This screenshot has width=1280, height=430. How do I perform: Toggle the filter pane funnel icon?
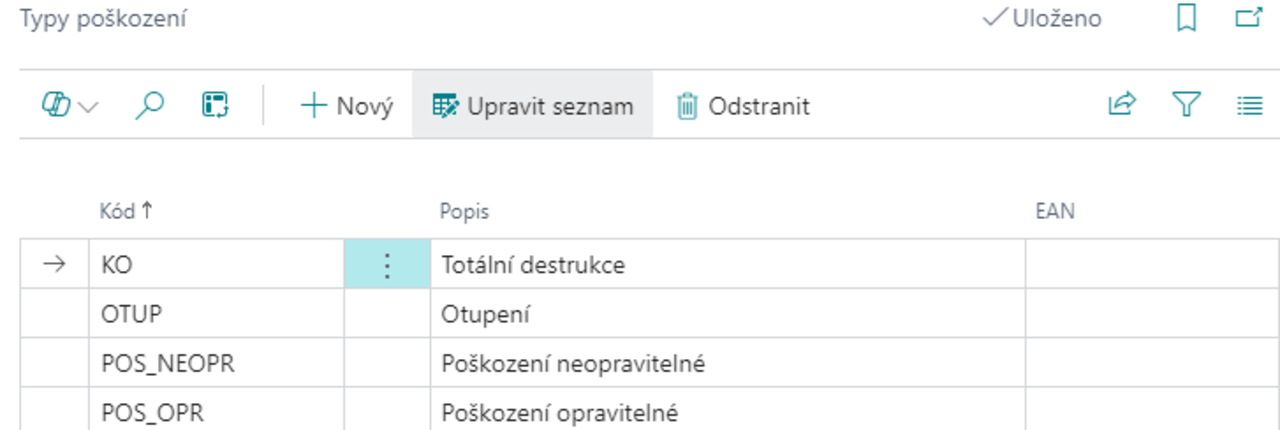(1186, 105)
